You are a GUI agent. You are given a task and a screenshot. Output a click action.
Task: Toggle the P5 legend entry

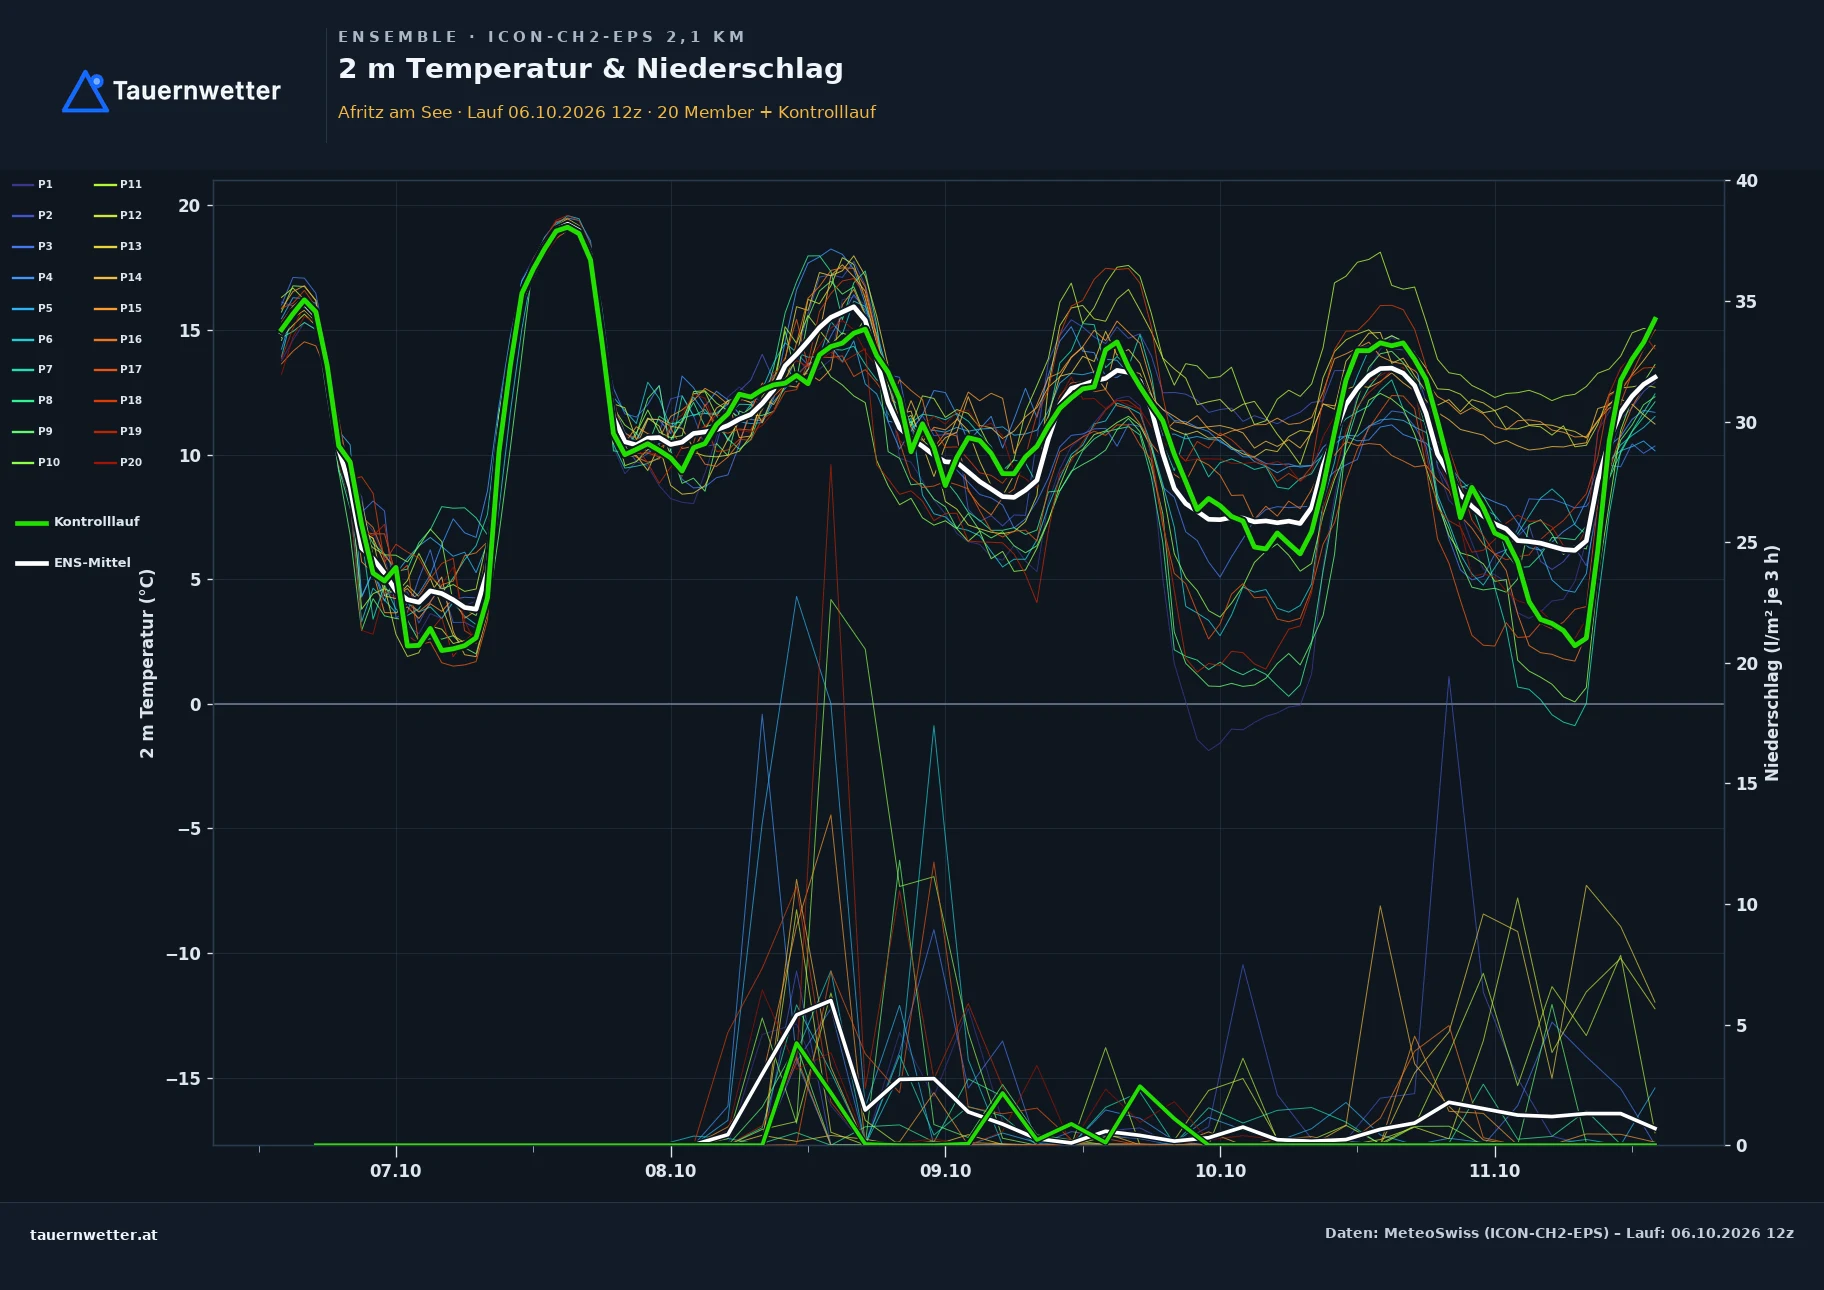coord(32,308)
